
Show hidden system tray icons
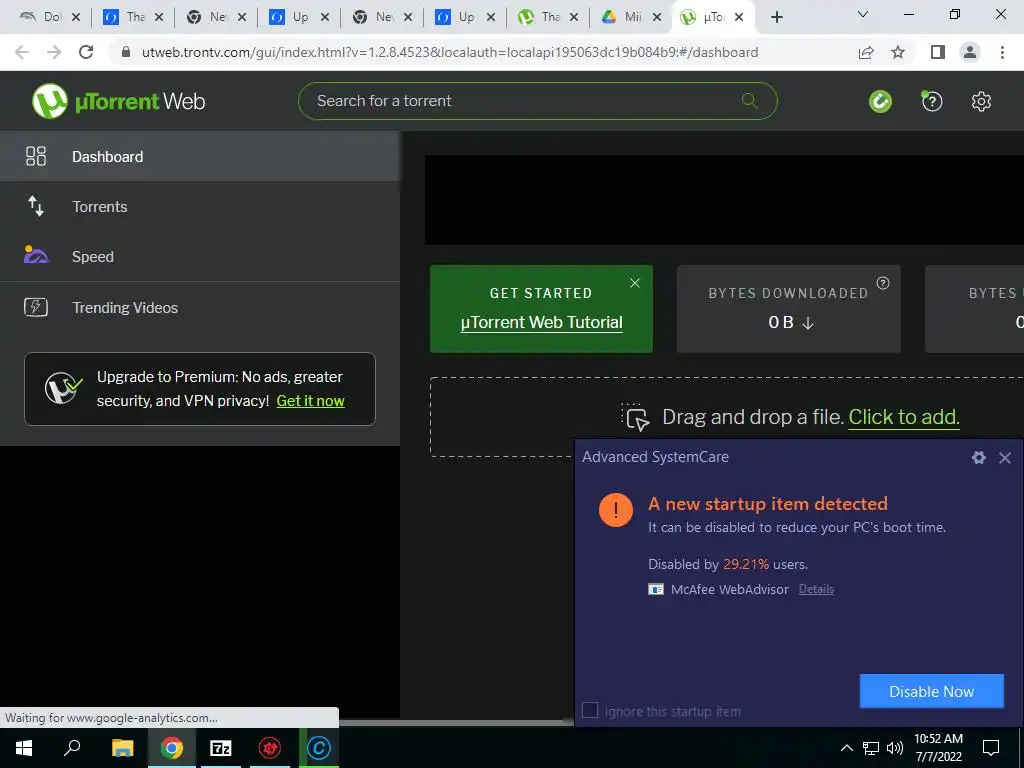pos(846,748)
